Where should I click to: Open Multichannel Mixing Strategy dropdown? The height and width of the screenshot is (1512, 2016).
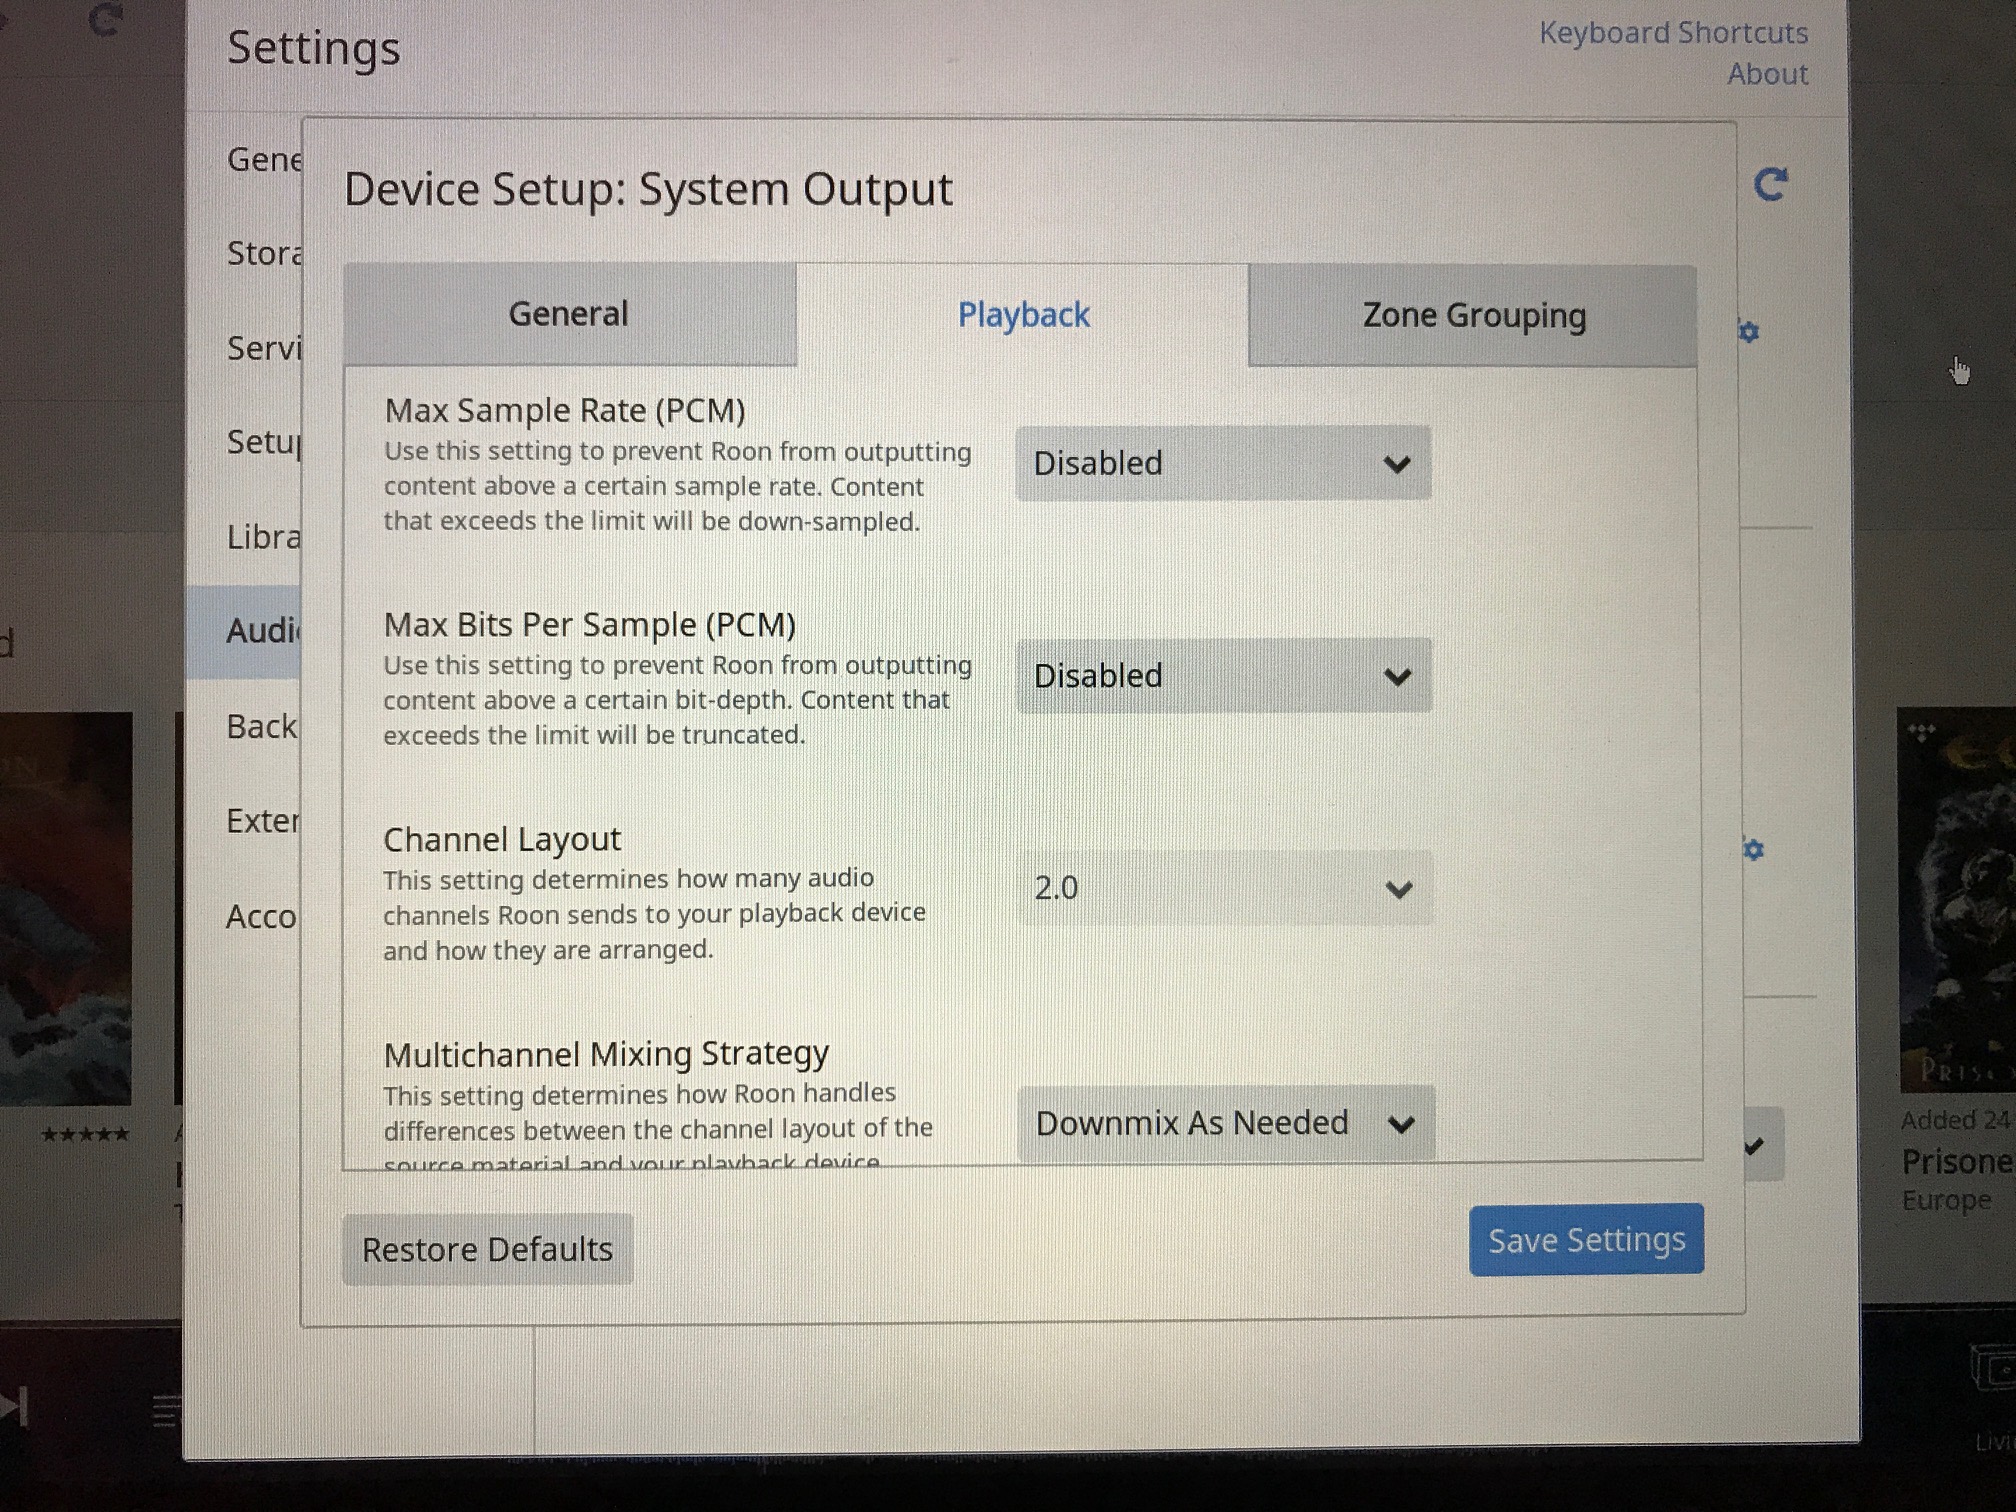click(x=1226, y=1123)
